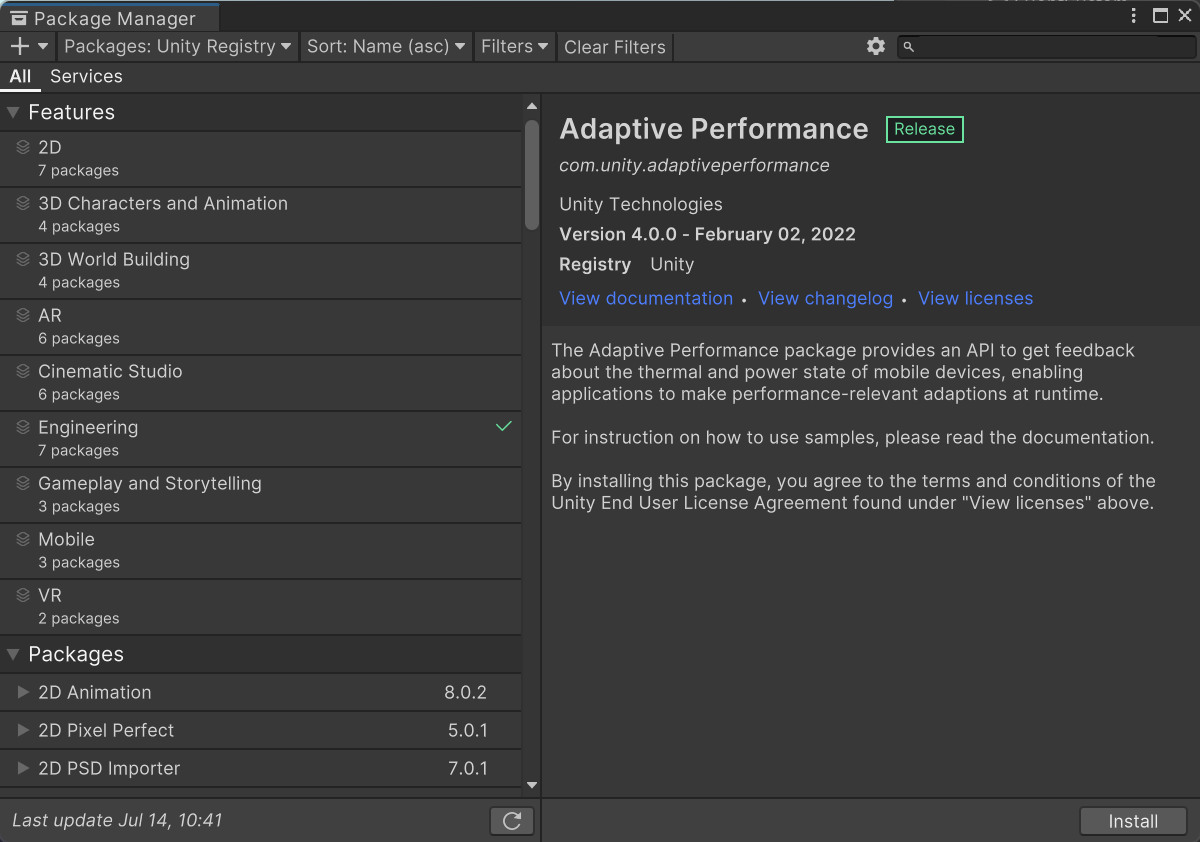Select Gameplay and Storytelling feature

pos(261,495)
